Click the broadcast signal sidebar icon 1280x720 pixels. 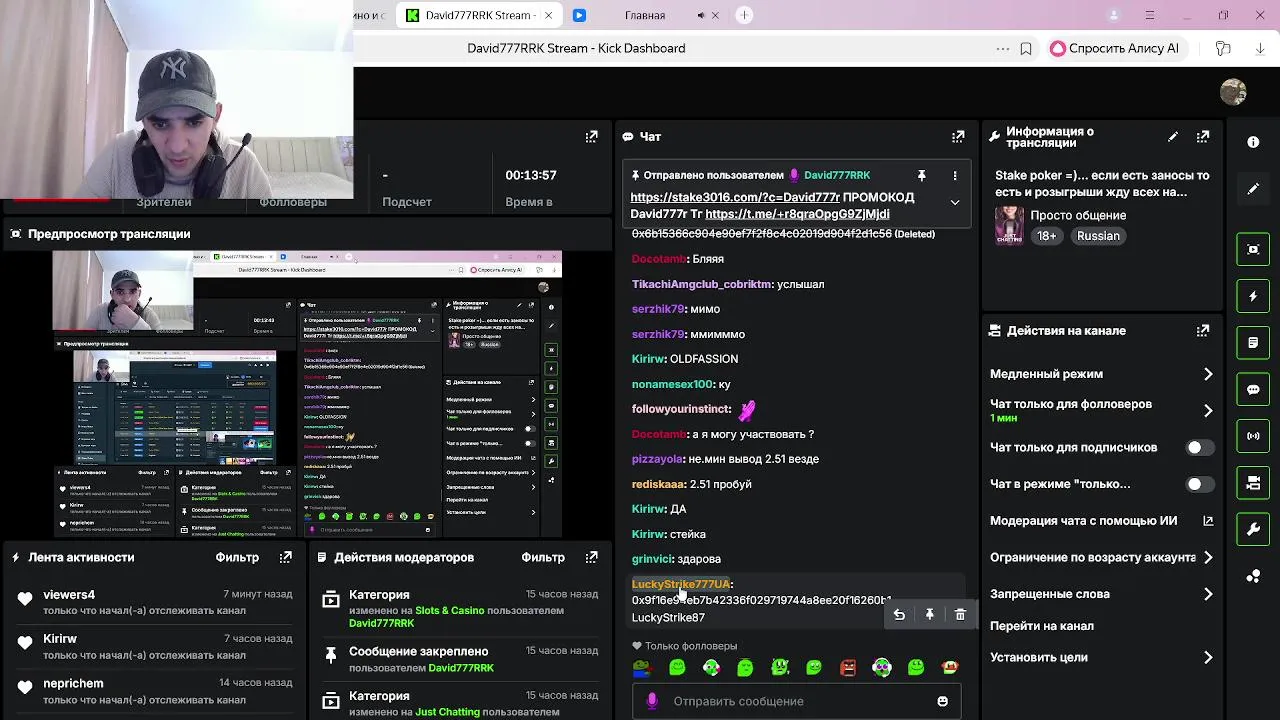[1253, 436]
